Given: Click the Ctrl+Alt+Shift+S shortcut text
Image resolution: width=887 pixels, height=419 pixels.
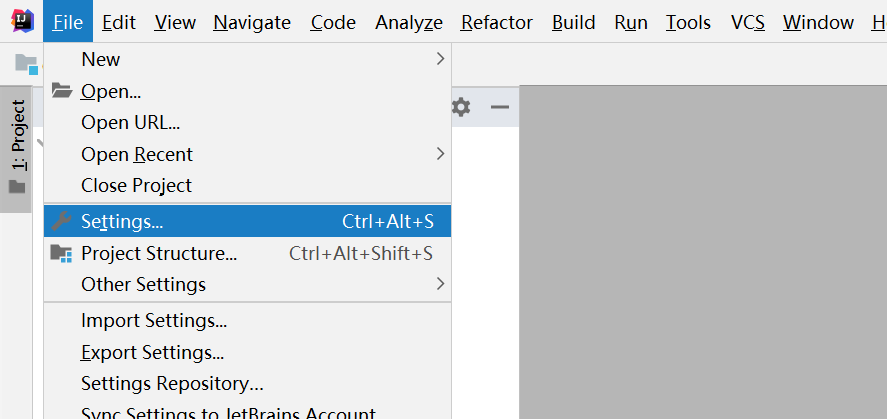Looking at the screenshot, I should click(361, 253).
